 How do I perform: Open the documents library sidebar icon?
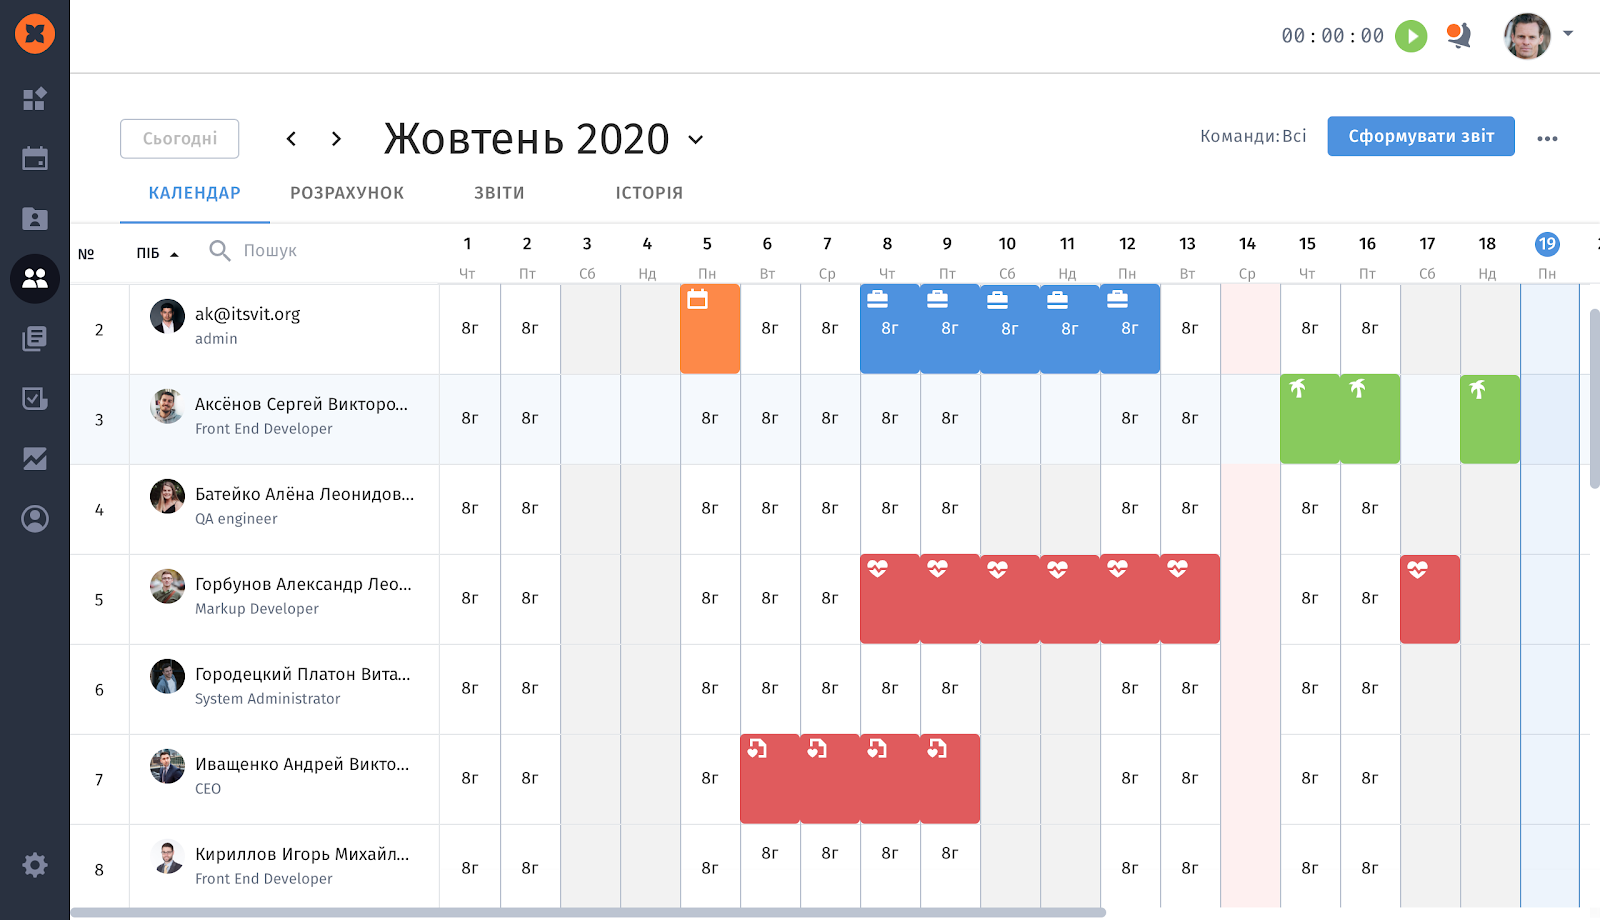coord(35,338)
